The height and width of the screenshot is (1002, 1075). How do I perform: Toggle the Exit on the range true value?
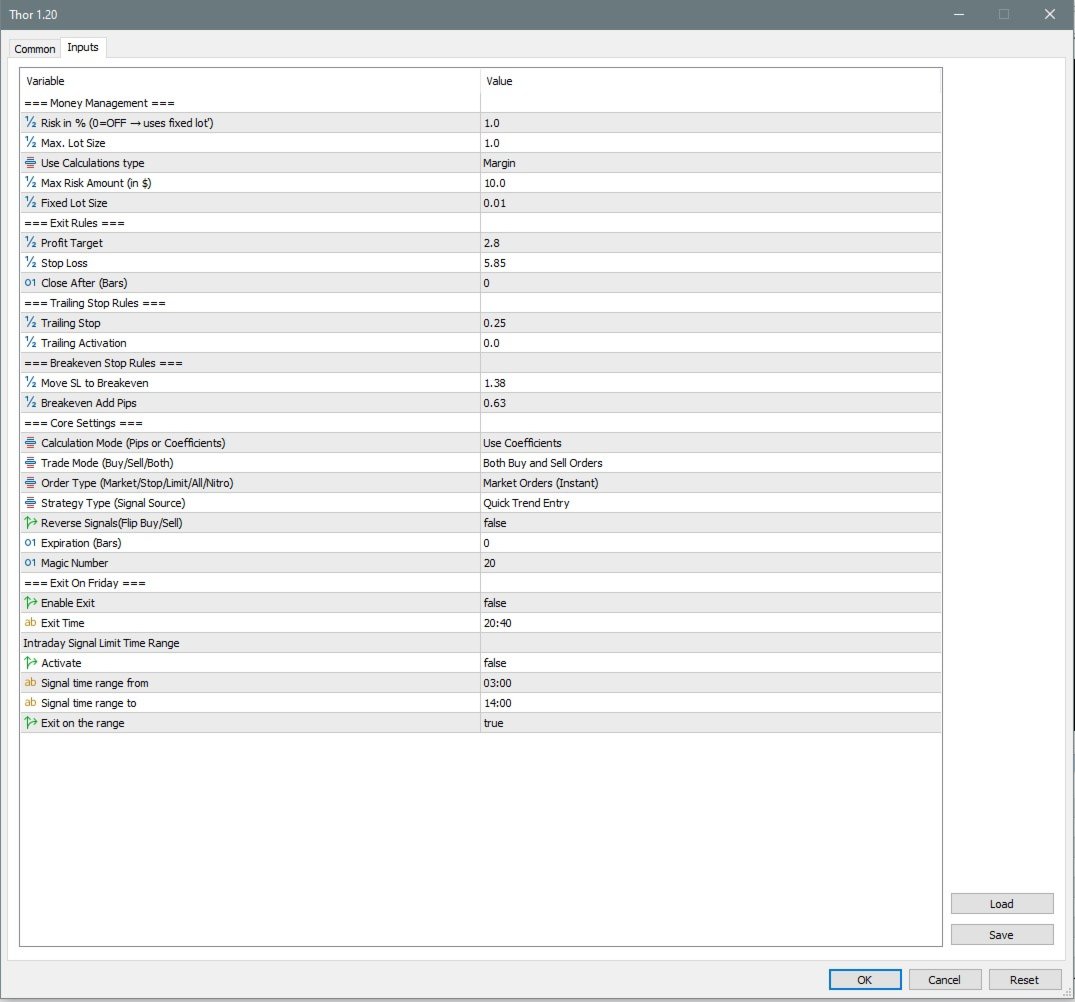[x=711, y=723]
